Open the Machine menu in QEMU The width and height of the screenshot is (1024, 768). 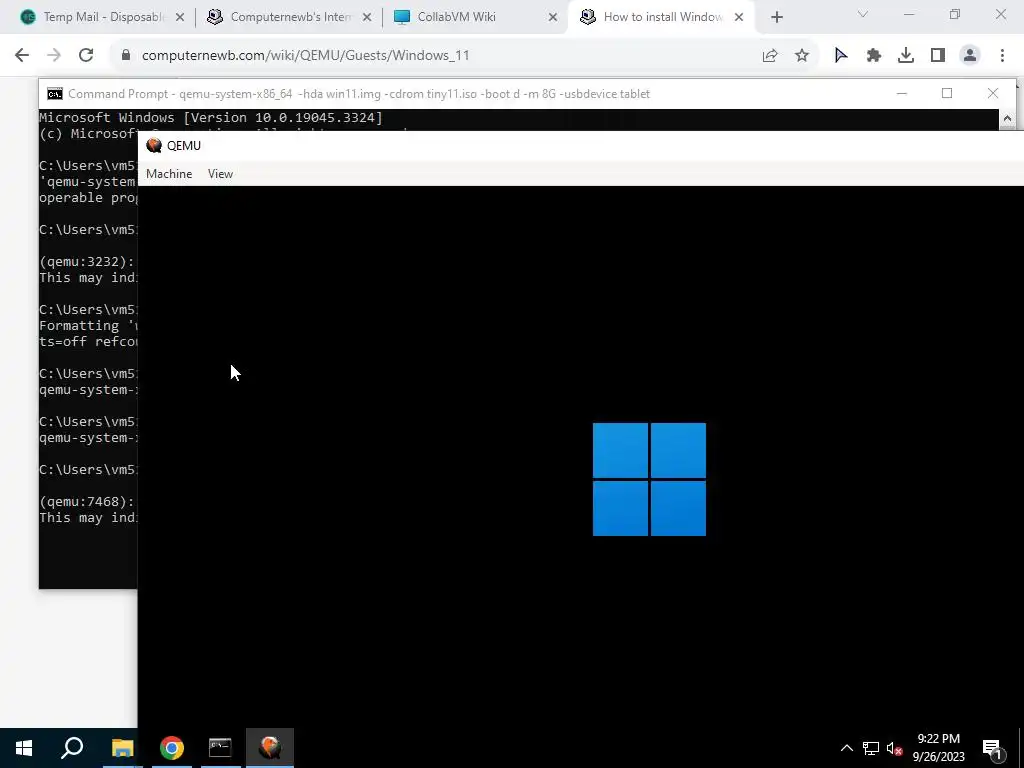coord(169,174)
